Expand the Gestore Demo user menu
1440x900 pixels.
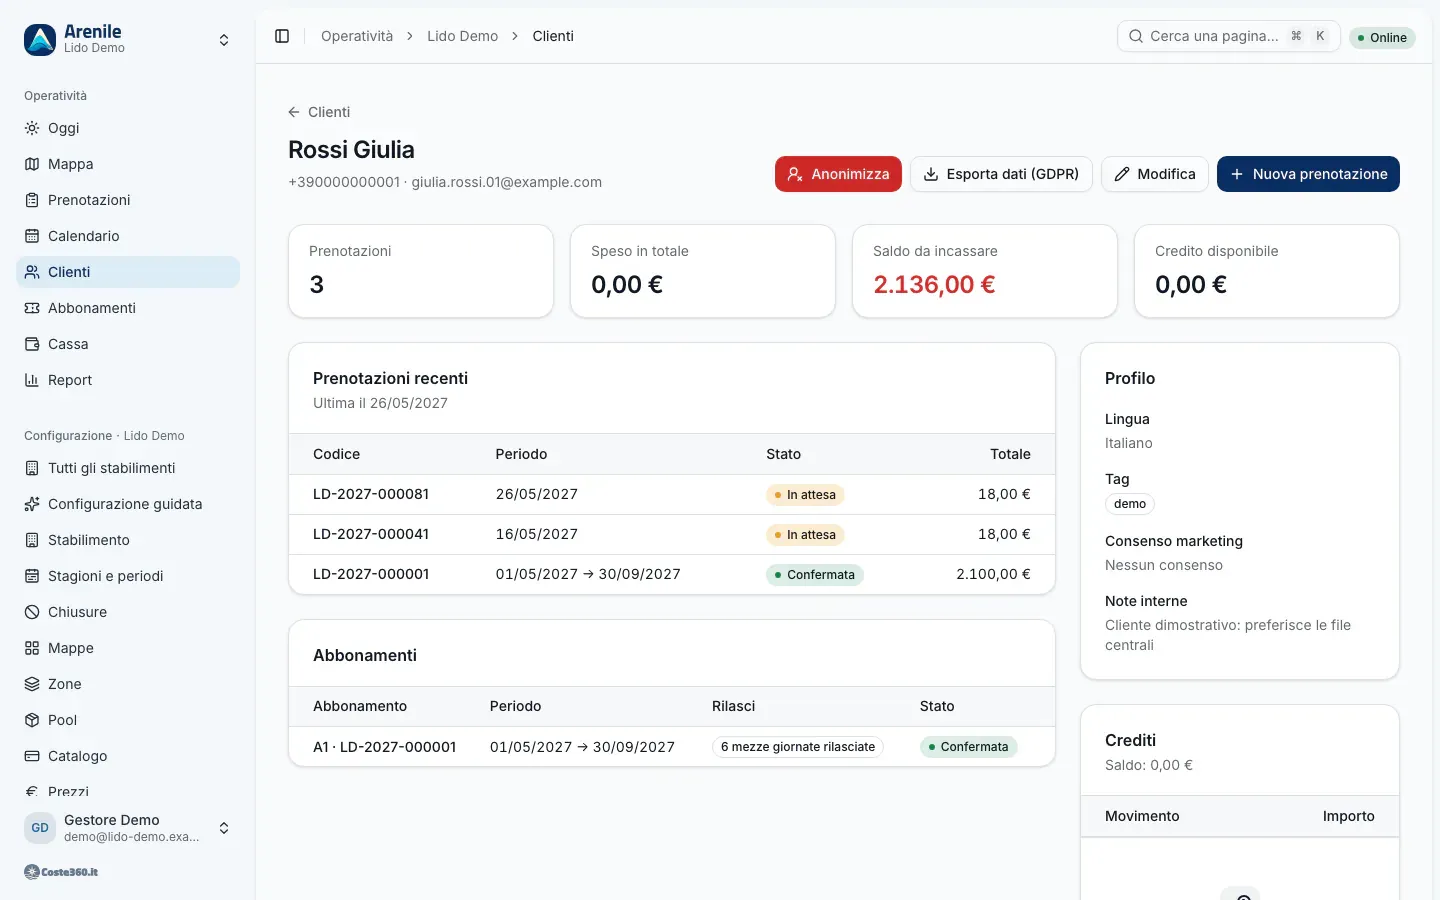coord(128,828)
